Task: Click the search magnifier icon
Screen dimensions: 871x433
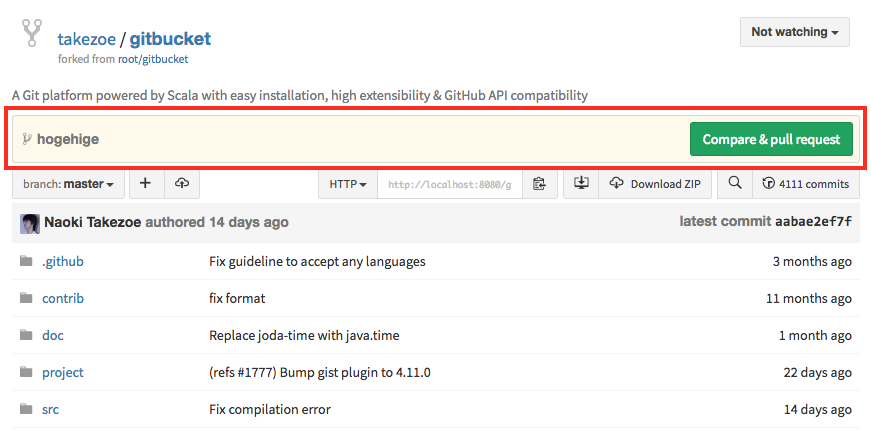Action: pos(735,183)
